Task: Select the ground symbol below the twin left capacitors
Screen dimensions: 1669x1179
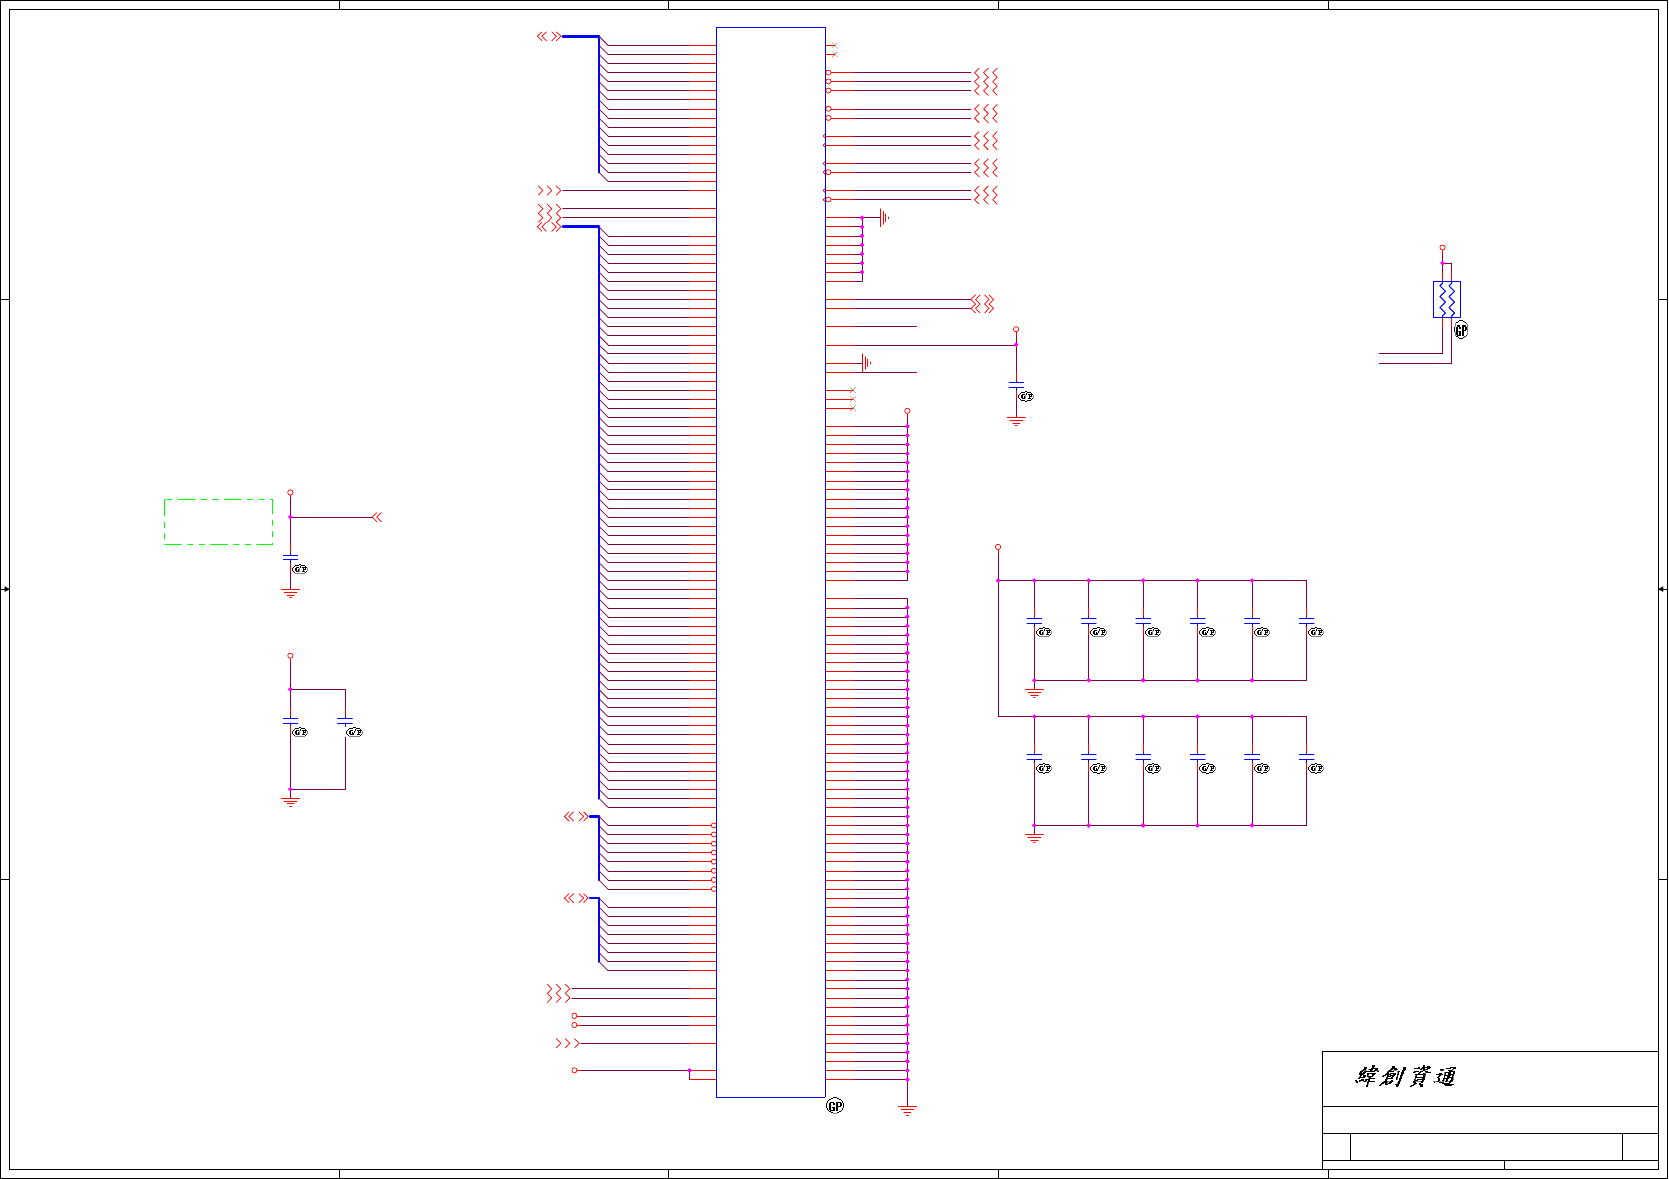Action: [x=290, y=801]
